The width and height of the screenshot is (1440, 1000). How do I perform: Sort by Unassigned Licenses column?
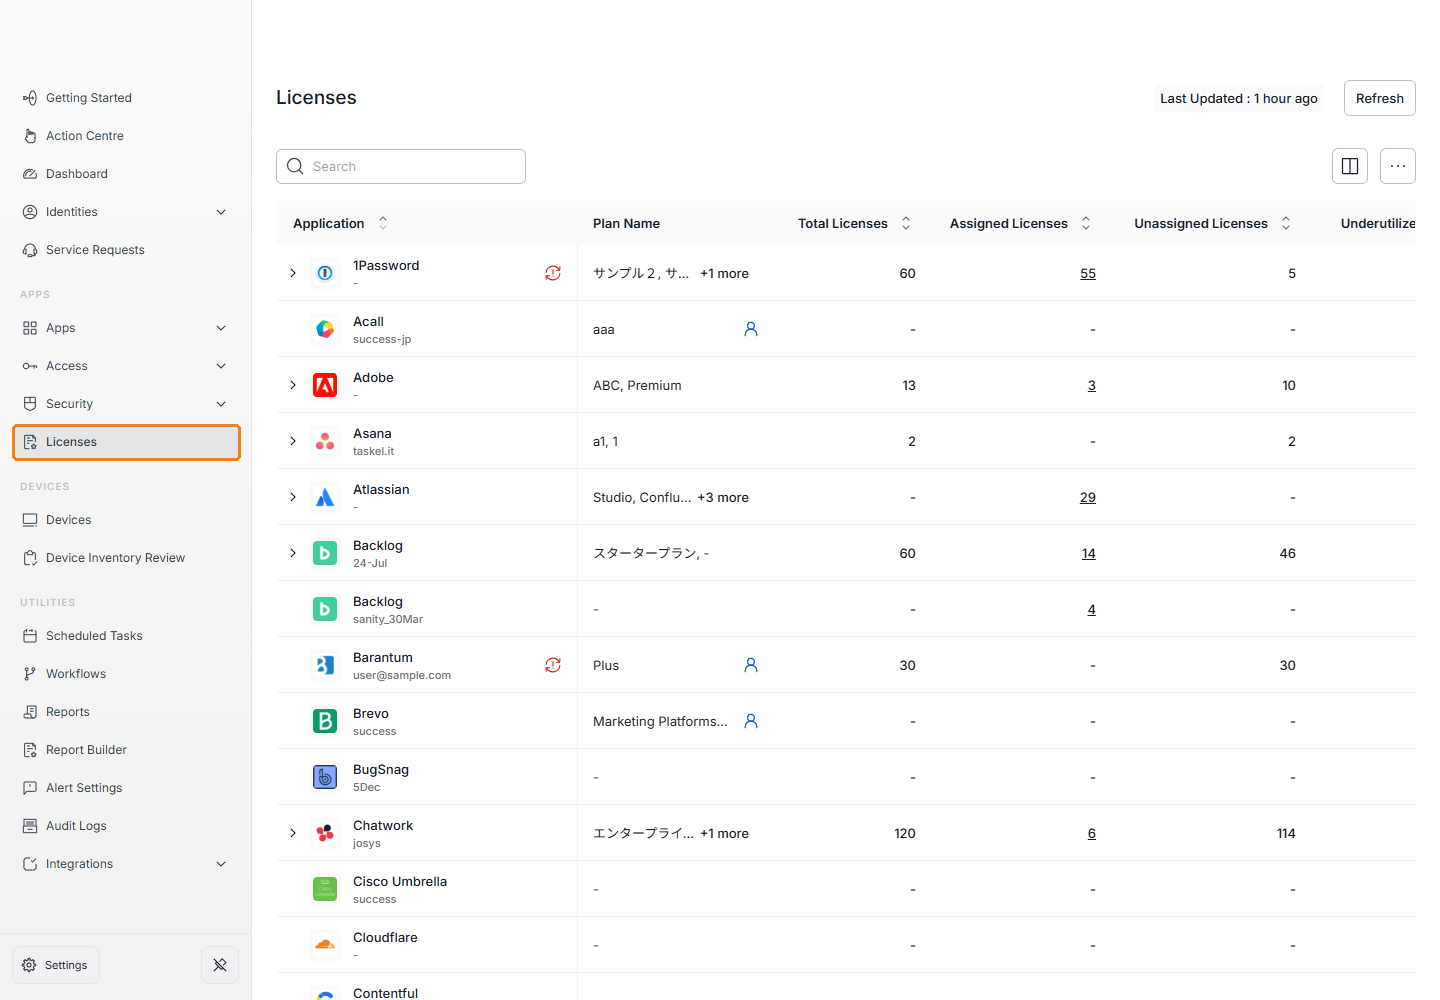tap(1286, 223)
